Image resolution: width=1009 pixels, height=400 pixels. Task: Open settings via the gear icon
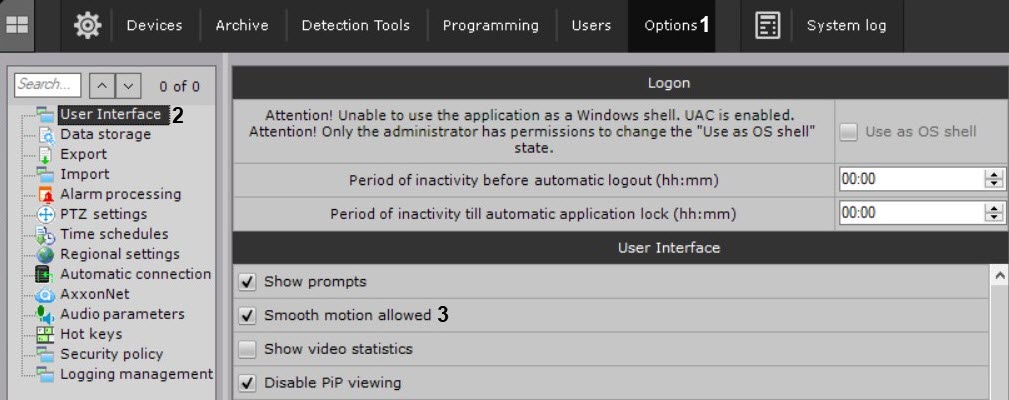[87, 26]
